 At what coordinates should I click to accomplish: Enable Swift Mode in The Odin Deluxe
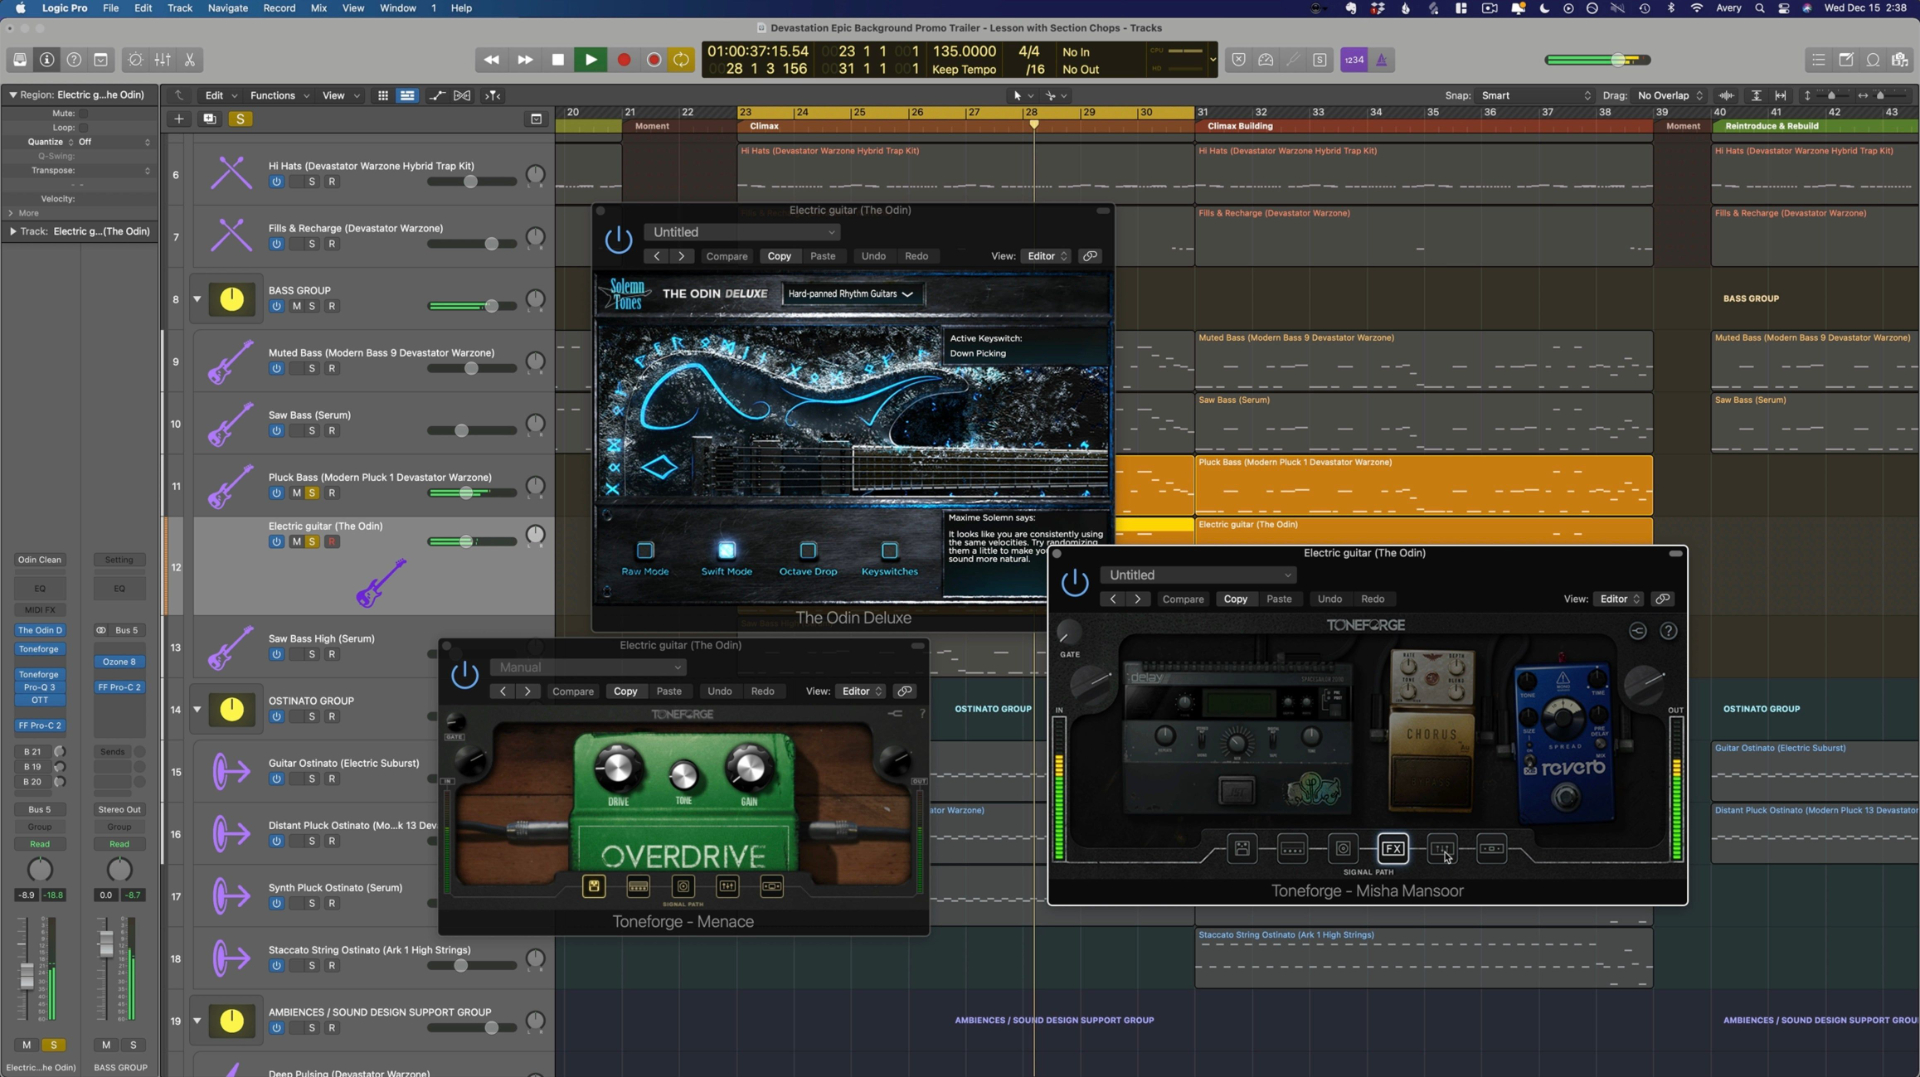tap(726, 551)
